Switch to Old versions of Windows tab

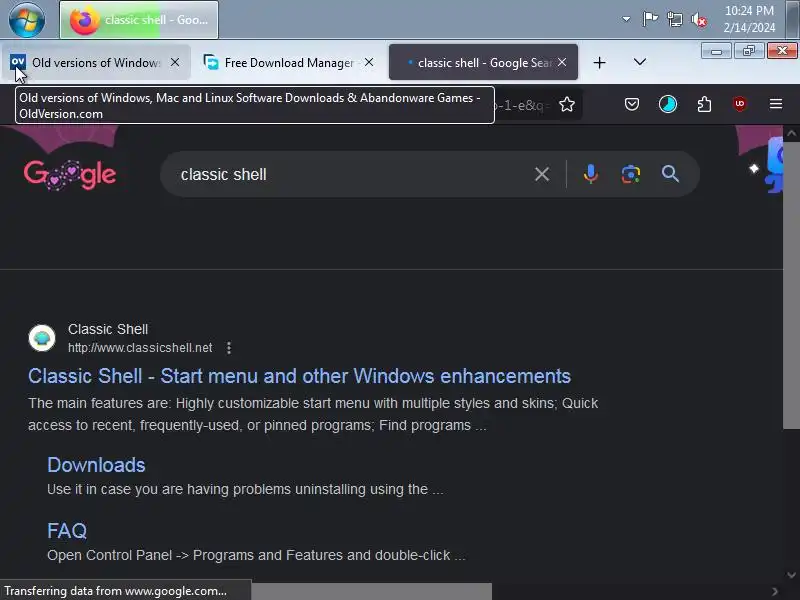[x=96, y=62]
